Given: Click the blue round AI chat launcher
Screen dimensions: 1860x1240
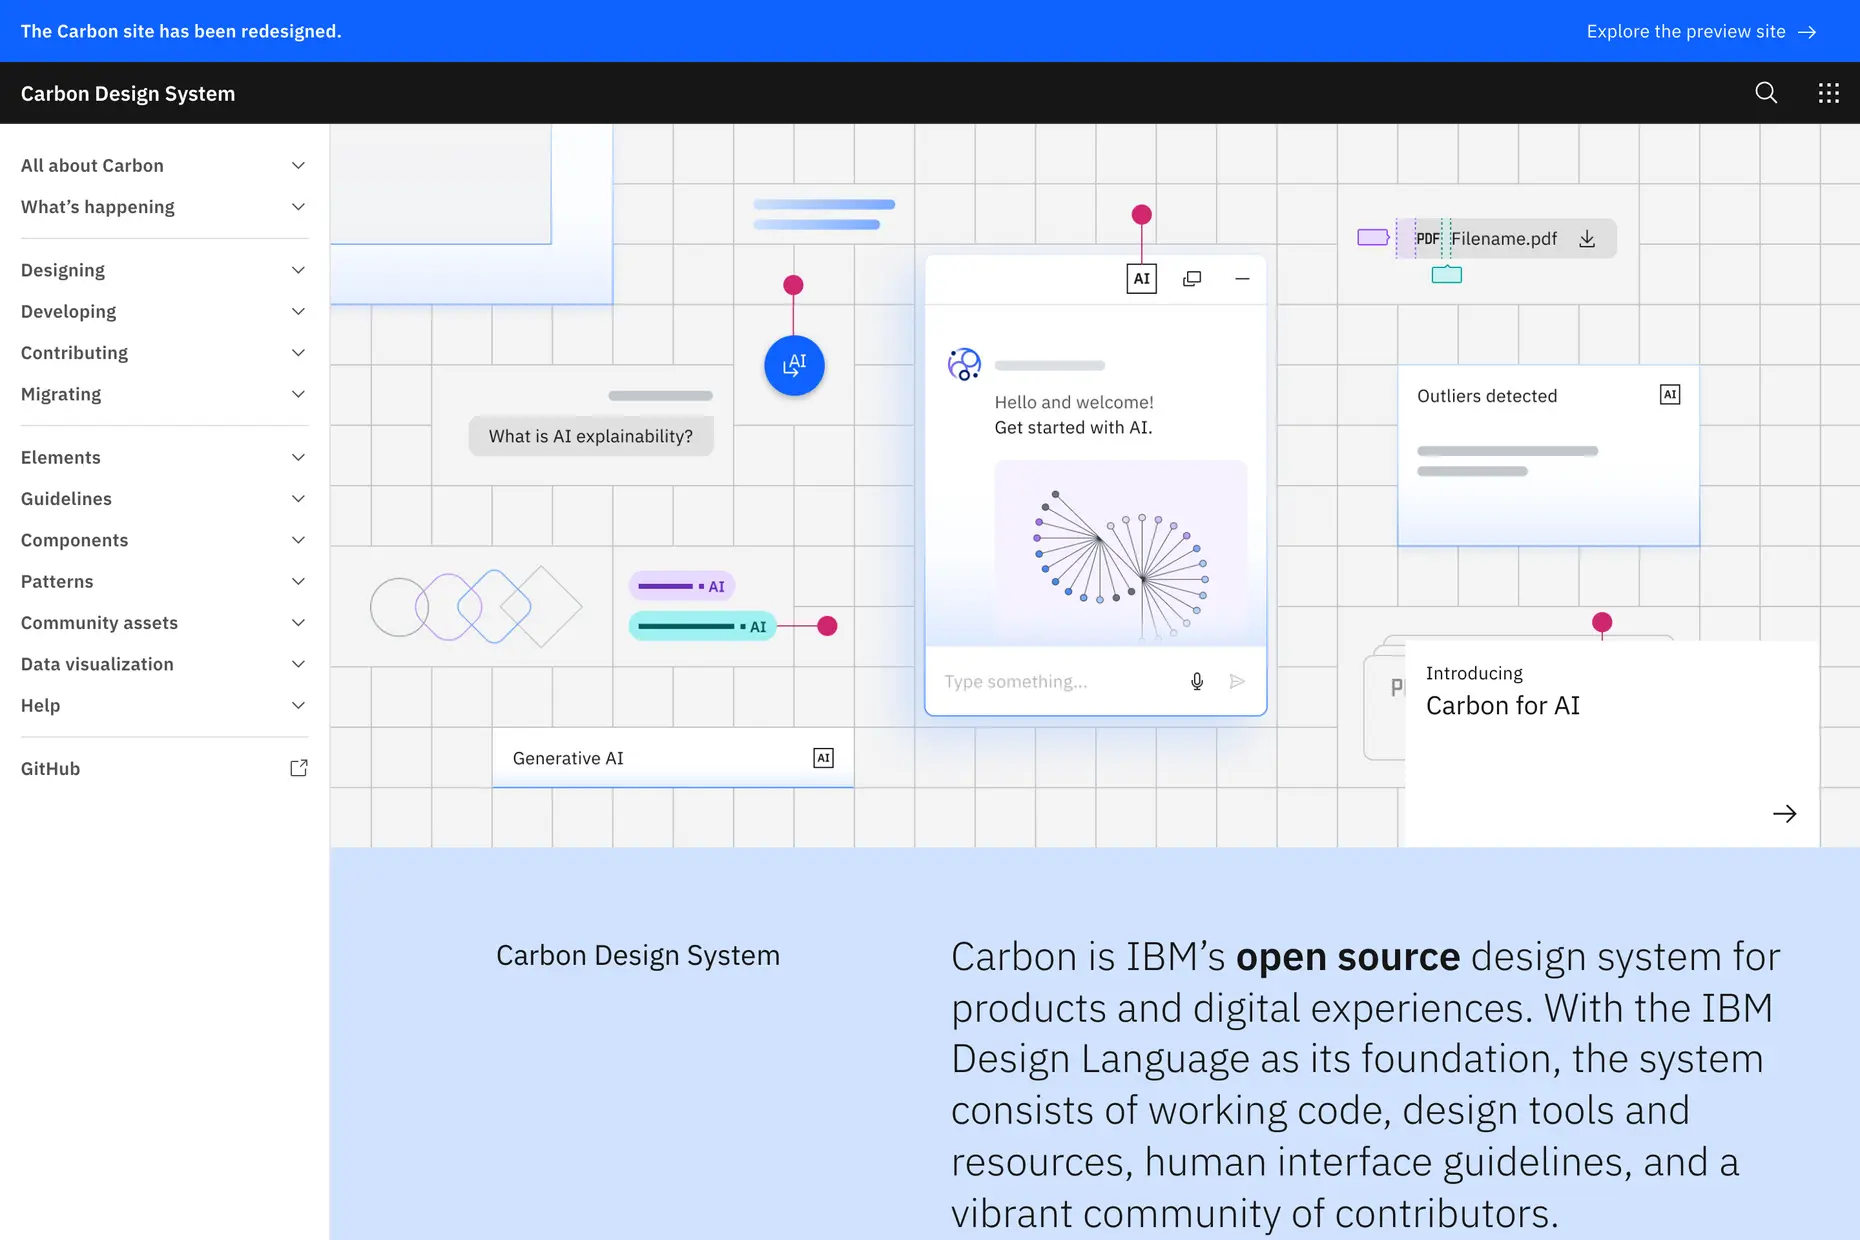Looking at the screenshot, I should (794, 365).
